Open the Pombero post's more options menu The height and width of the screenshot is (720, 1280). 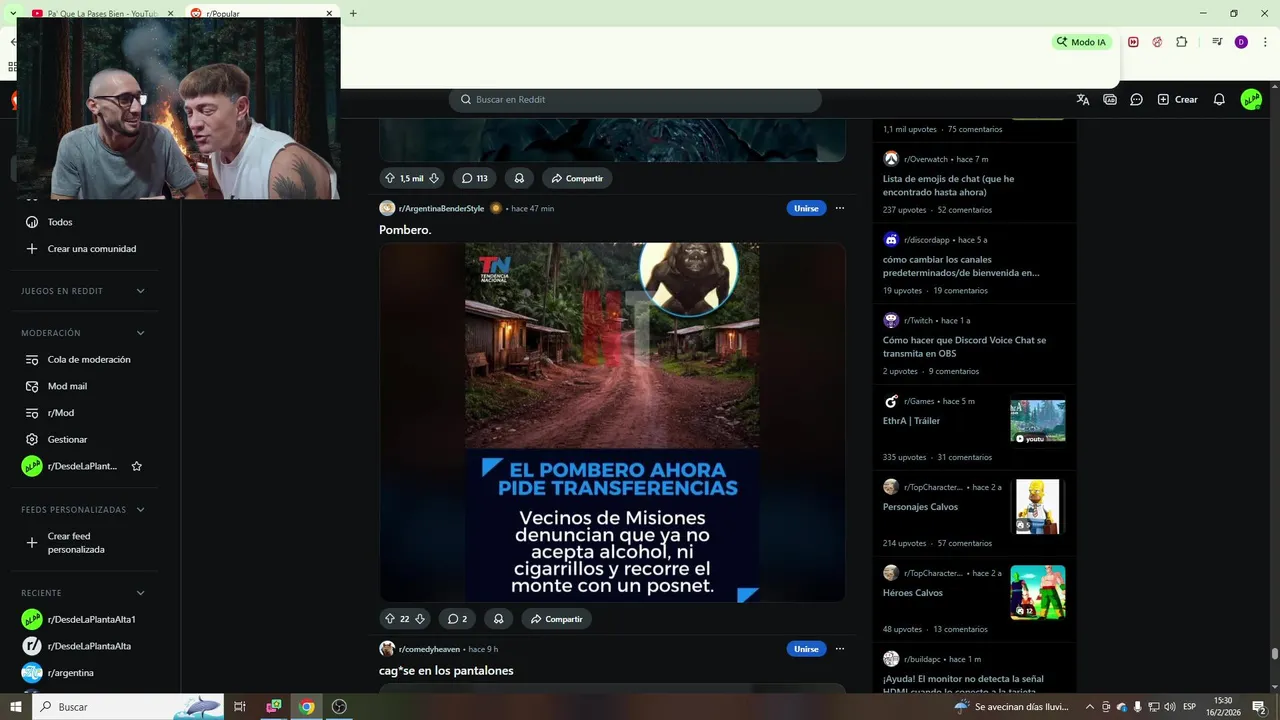(840, 208)
